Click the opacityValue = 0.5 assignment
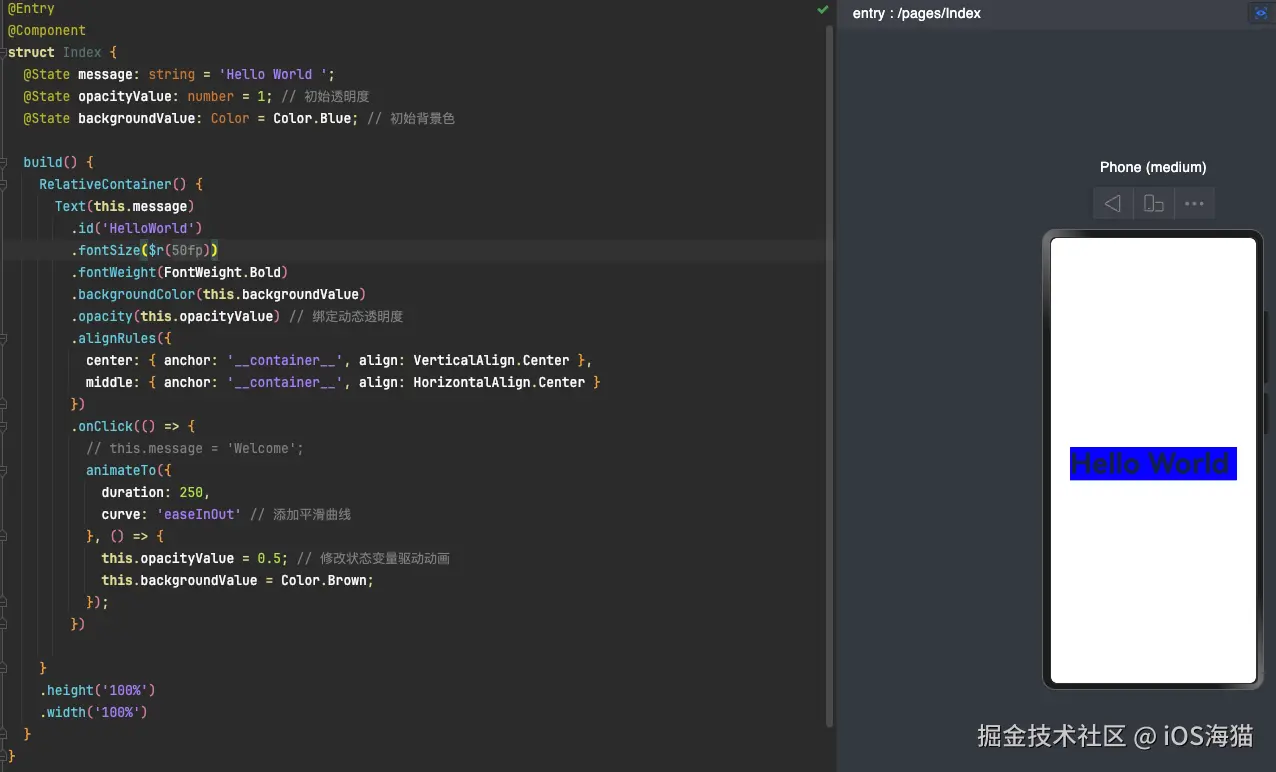The height and width of the screenshot is (772, 1276). (194, 558)
